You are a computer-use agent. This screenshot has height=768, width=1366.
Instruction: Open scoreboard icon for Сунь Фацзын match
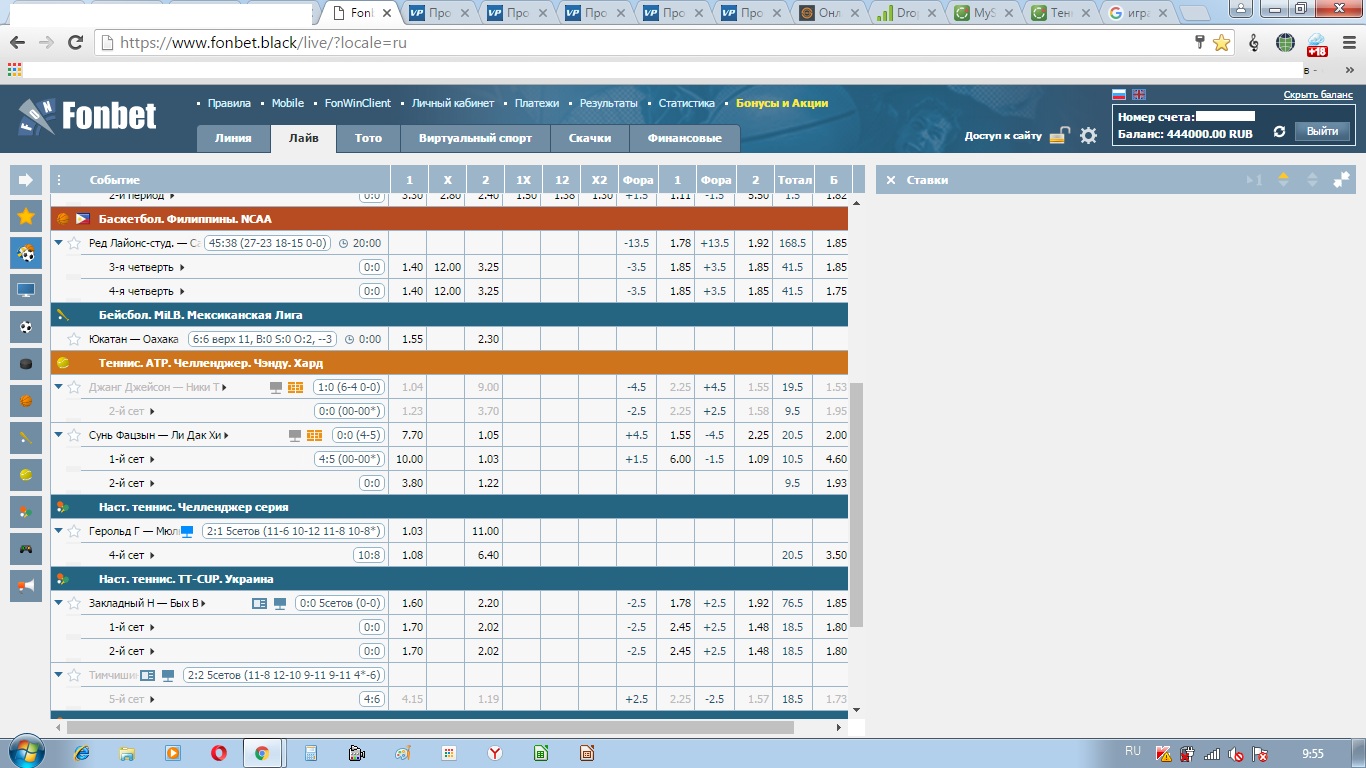click(314, 435)
